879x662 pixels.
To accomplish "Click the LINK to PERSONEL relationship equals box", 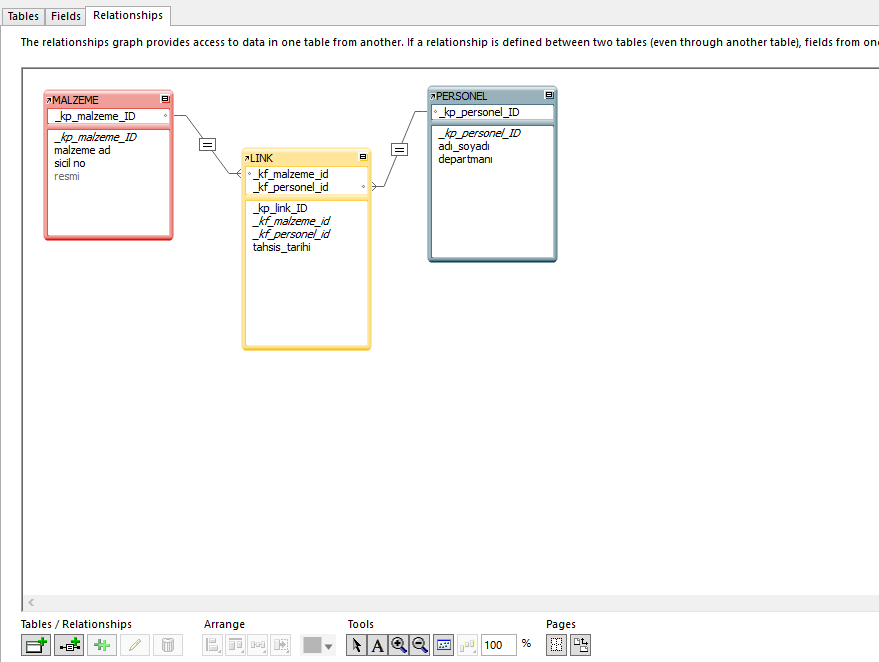I will 399,149.
